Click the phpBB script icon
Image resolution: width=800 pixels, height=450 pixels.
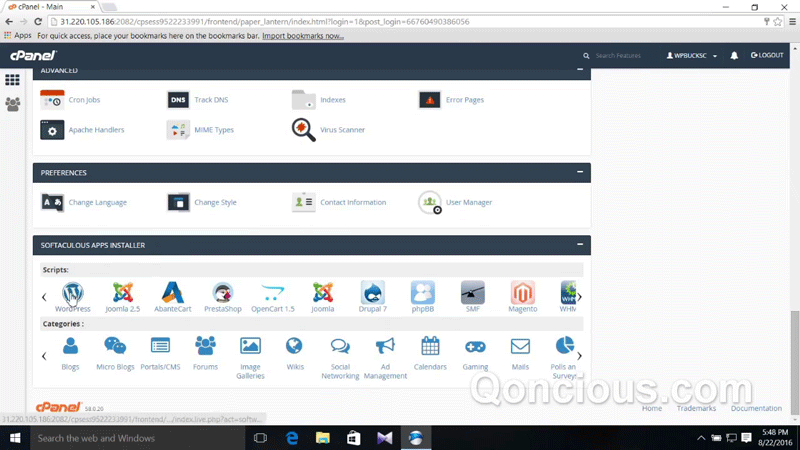click(x=422, y=293)
